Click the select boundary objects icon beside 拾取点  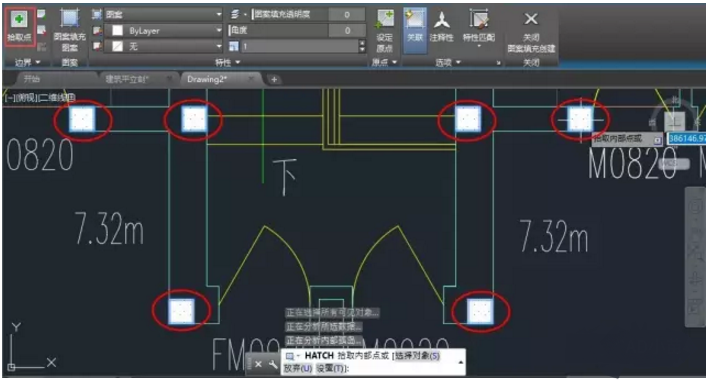coord(41,14)
